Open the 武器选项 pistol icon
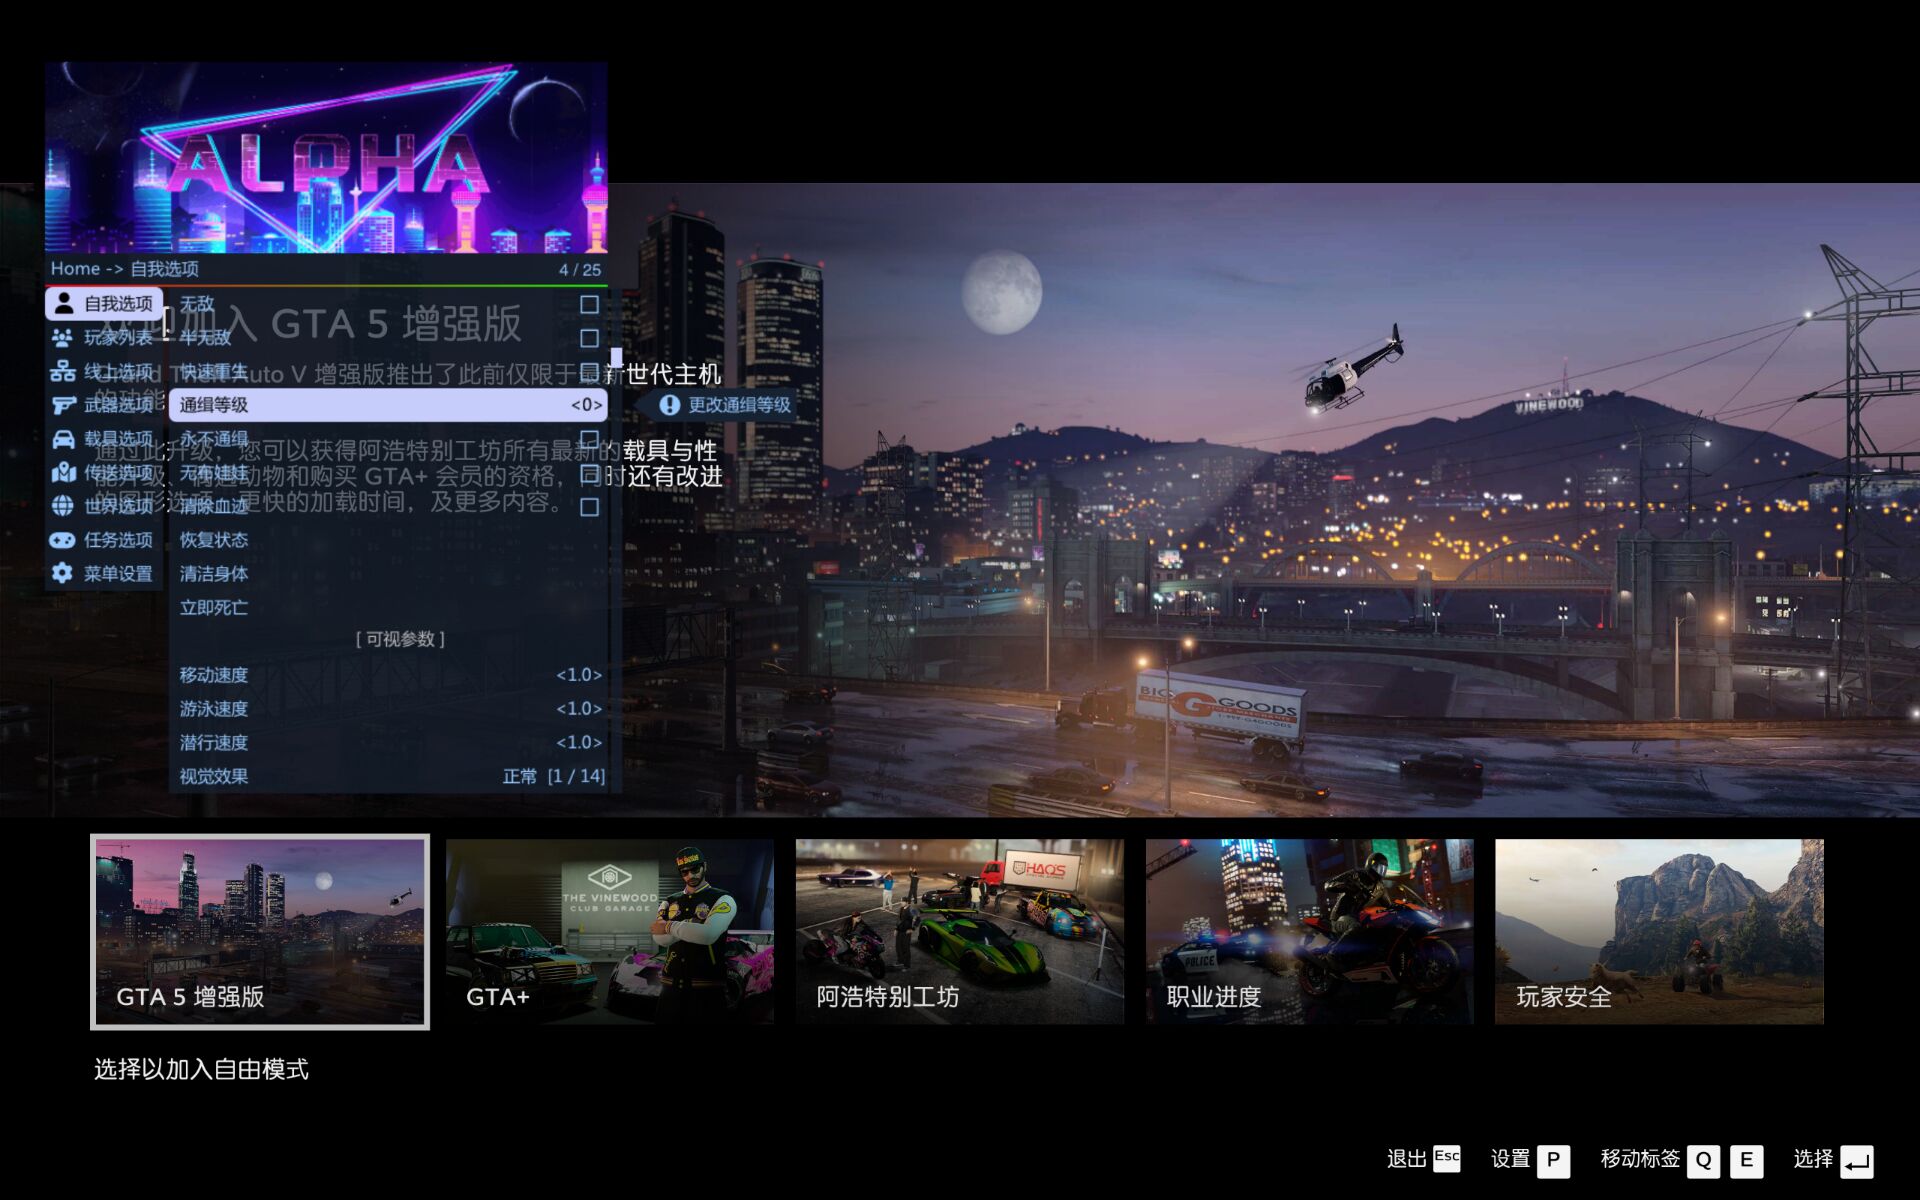The width and height of the screenshot is (1920, 1200). coord(62,405)
